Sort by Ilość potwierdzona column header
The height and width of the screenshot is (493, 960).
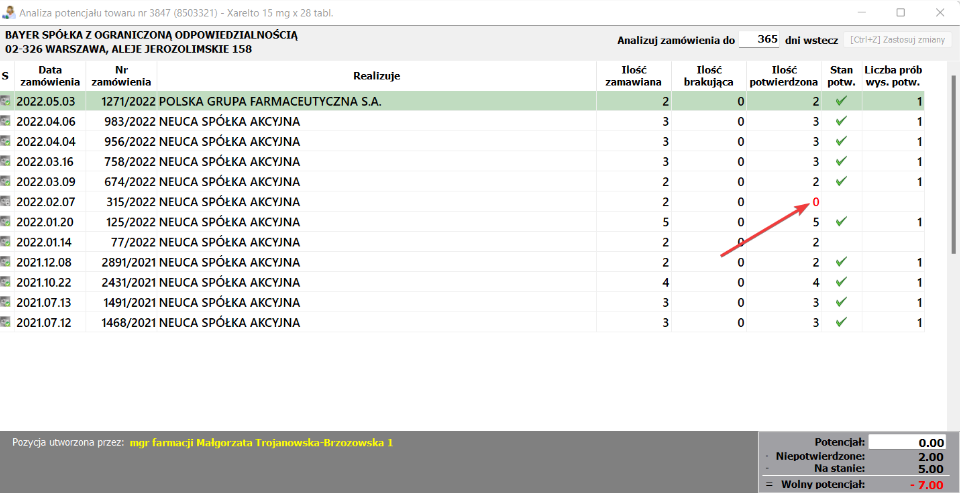(783, 76)
